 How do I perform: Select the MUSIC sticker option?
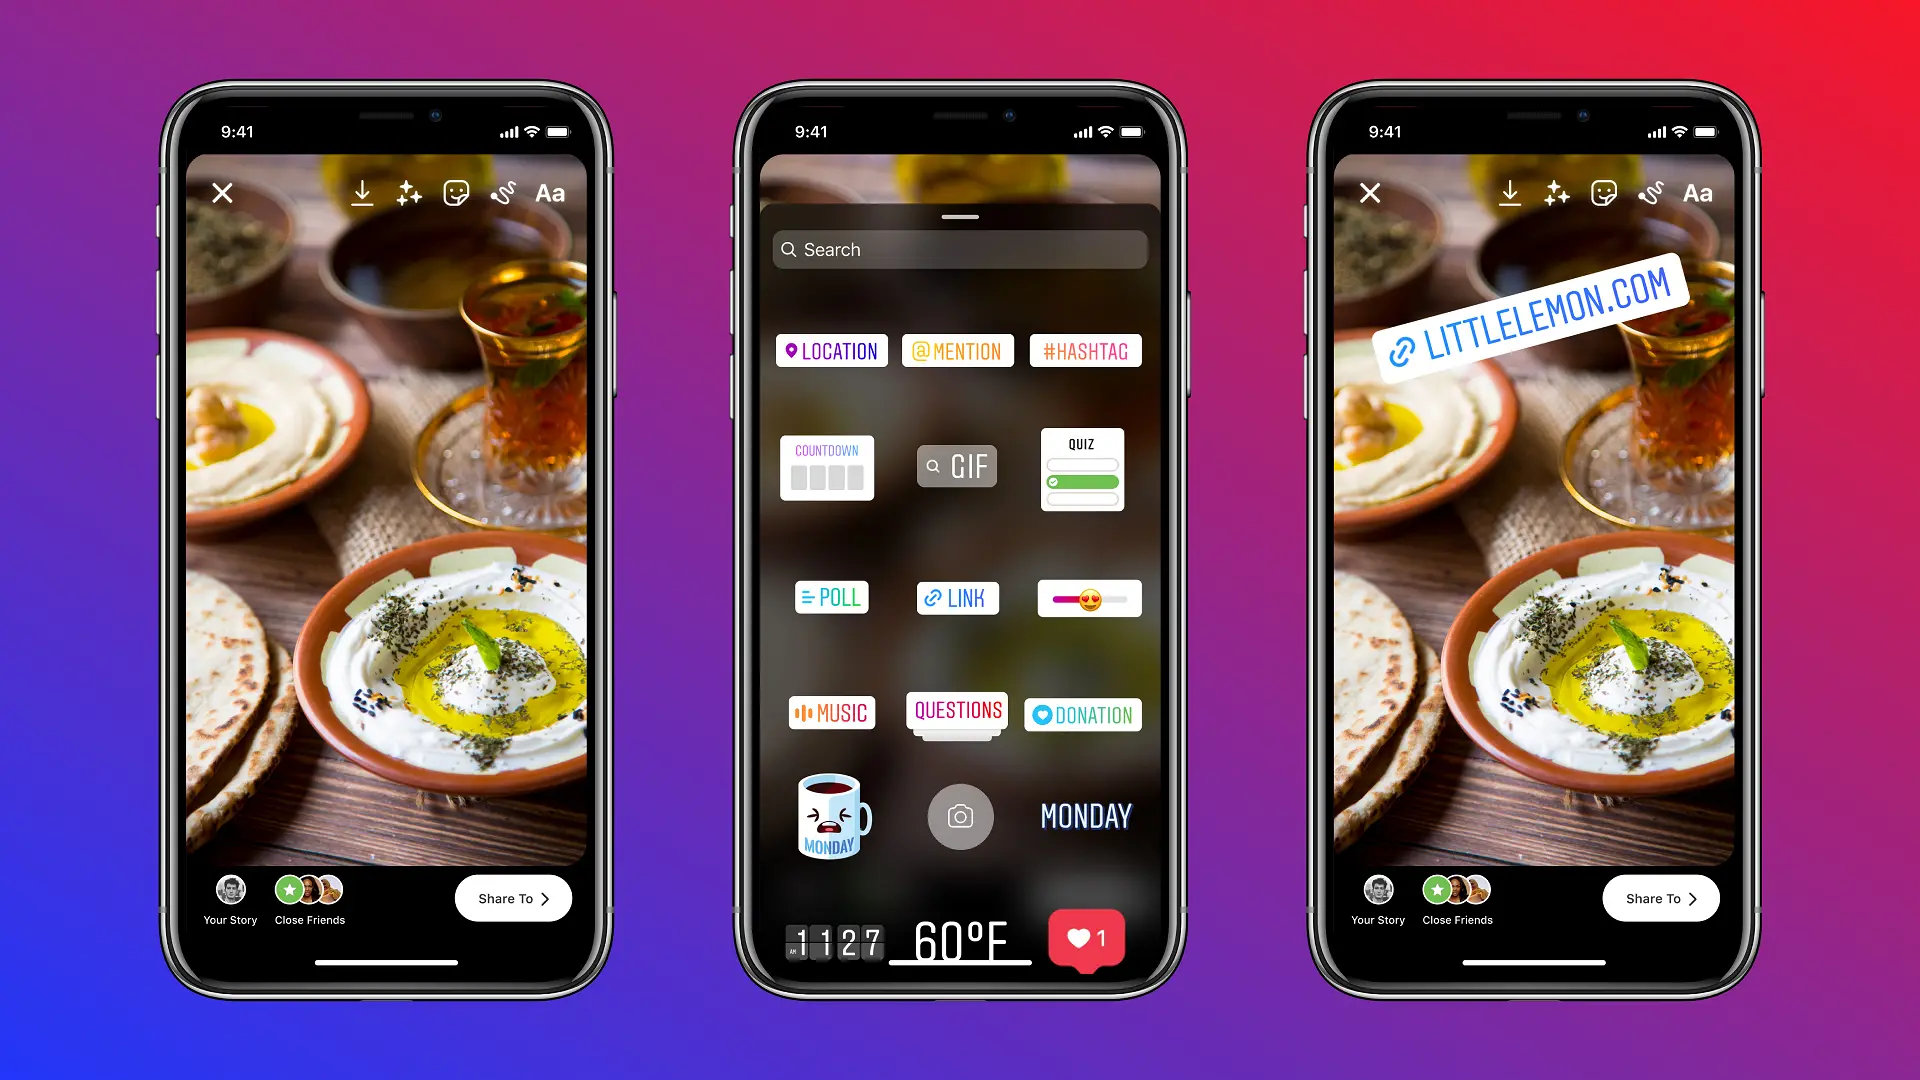pos(829,713)
